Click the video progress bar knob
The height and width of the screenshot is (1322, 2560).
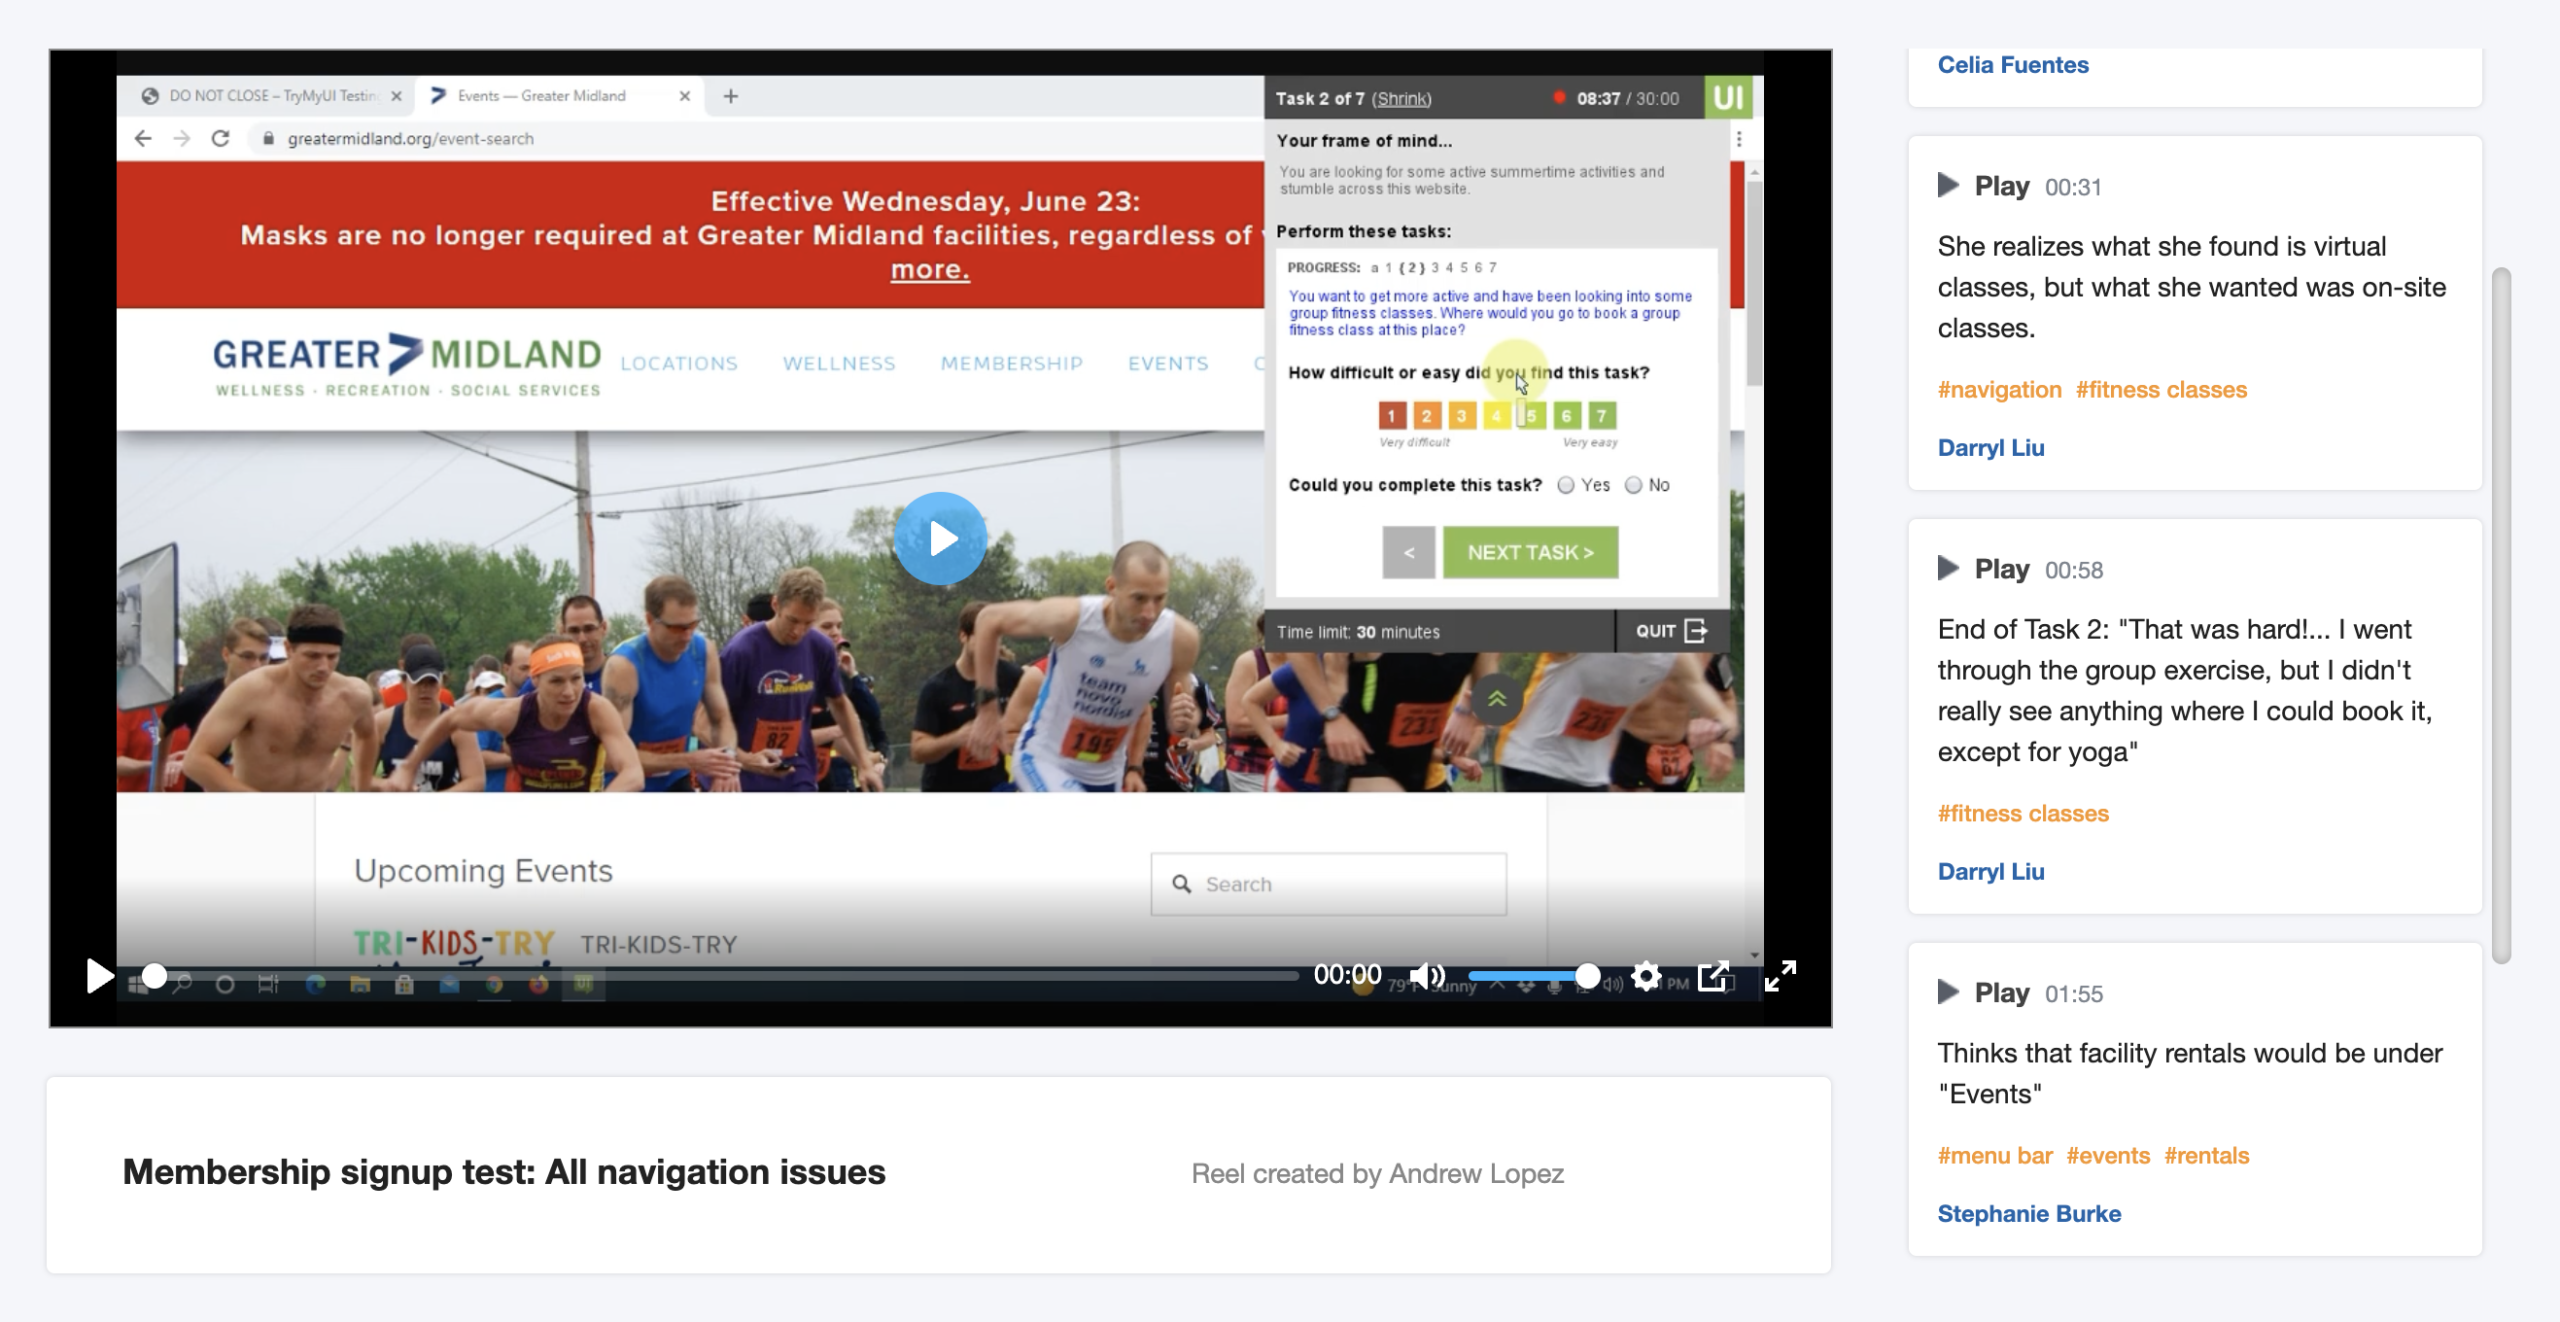[154, 976]
